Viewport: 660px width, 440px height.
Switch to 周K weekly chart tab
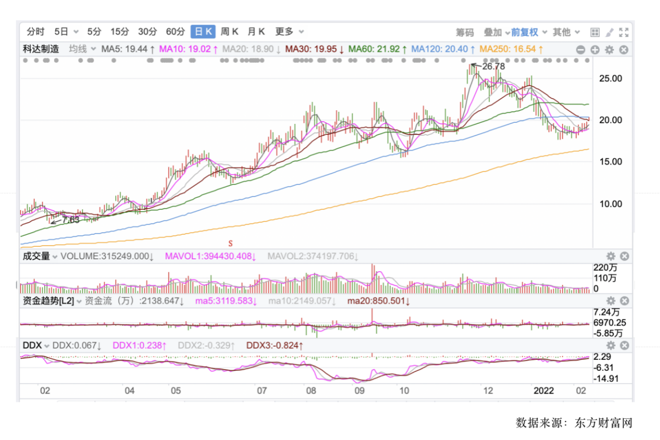pos(229,32)
